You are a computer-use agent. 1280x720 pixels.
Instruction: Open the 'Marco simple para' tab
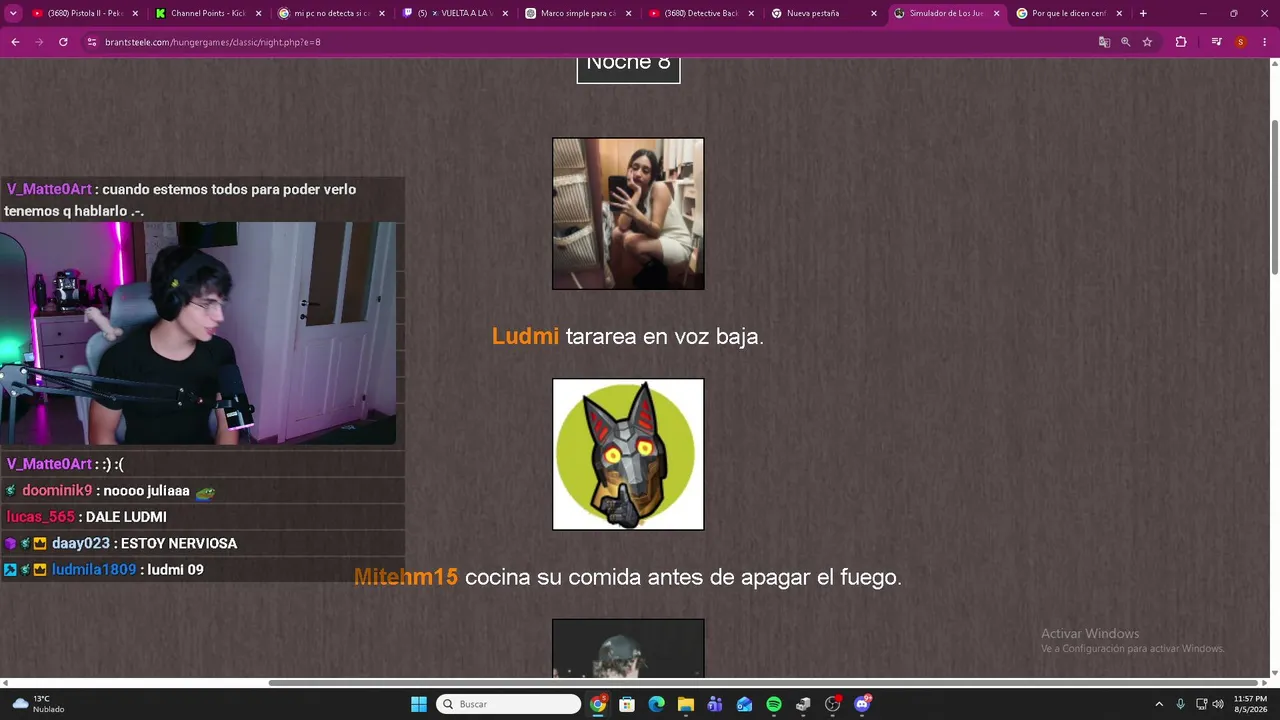click(577, 13)
